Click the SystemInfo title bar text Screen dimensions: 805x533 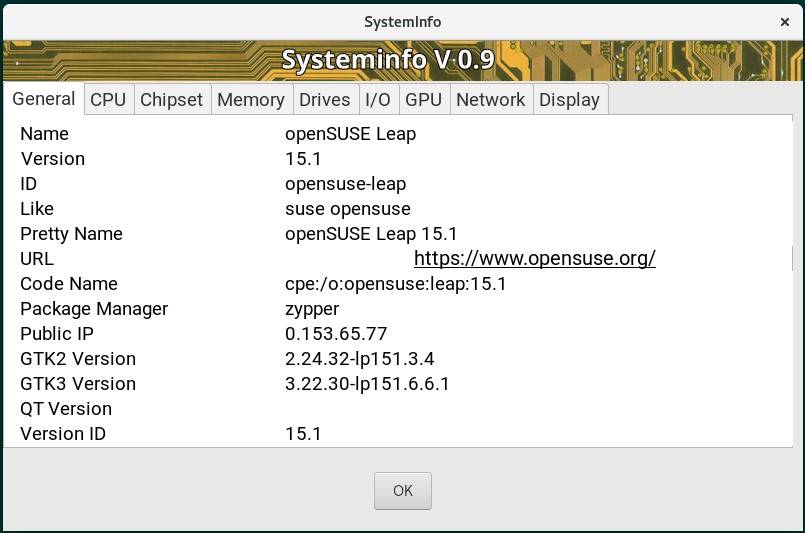[402, 21]
